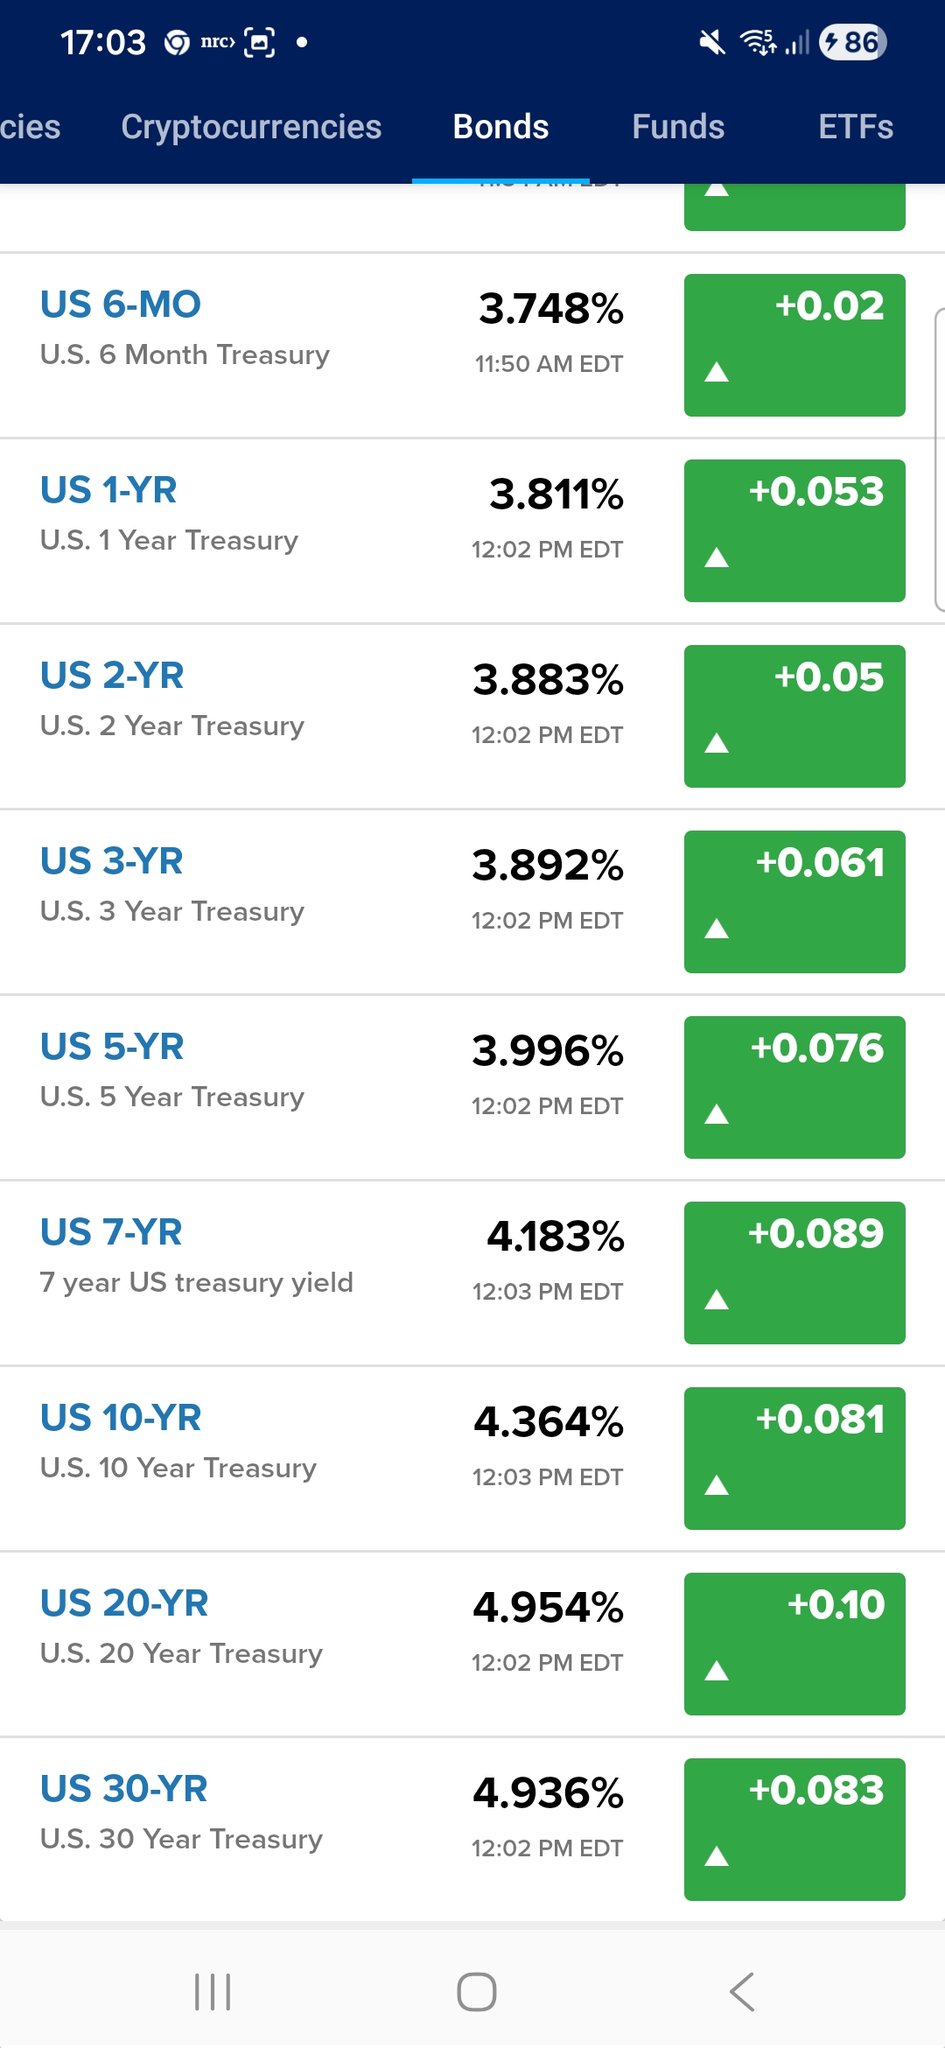Tap the US 5-YR +0.076 change box
945x2048 pixels.
coord(794,1087)
